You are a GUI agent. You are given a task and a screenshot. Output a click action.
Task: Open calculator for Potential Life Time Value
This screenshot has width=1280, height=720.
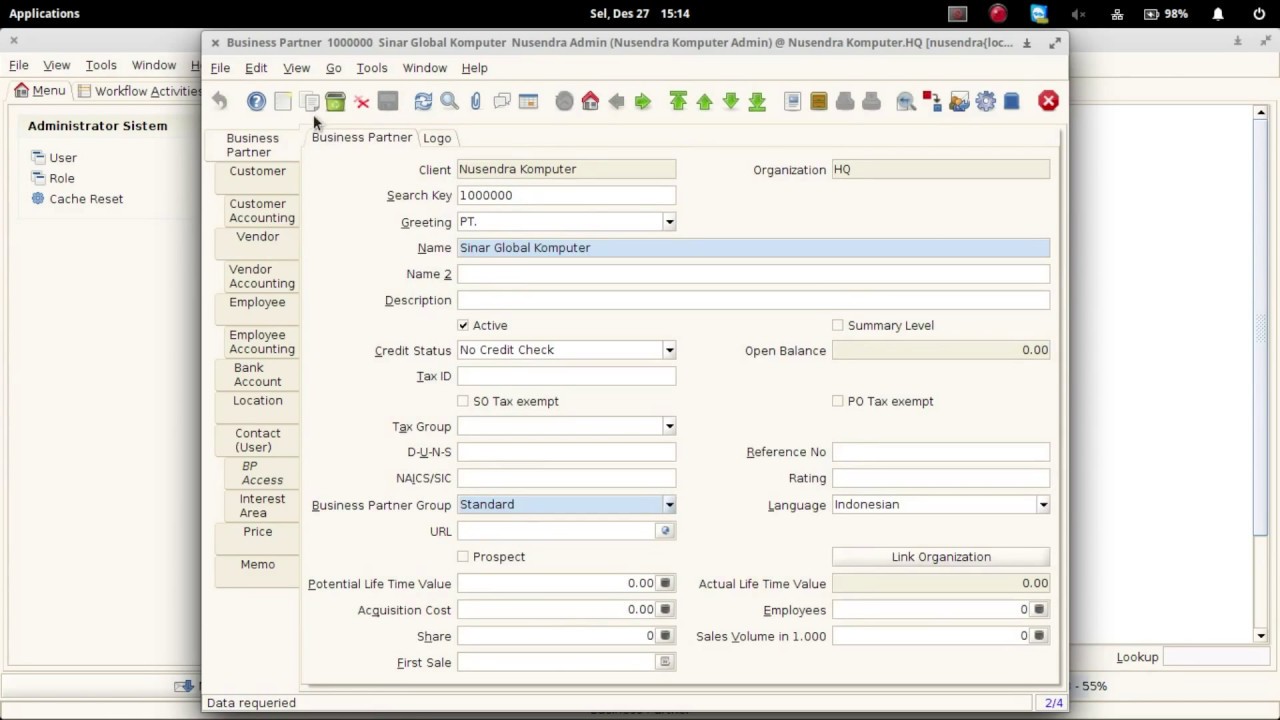pyautogui.click(x=666, y=583)
